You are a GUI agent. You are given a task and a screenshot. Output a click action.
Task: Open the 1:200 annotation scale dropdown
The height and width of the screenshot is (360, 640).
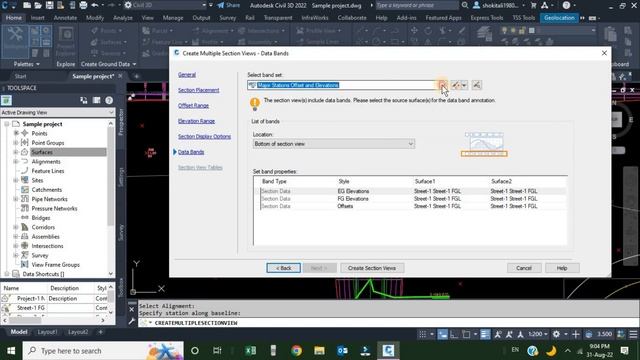tap(538, 334)
